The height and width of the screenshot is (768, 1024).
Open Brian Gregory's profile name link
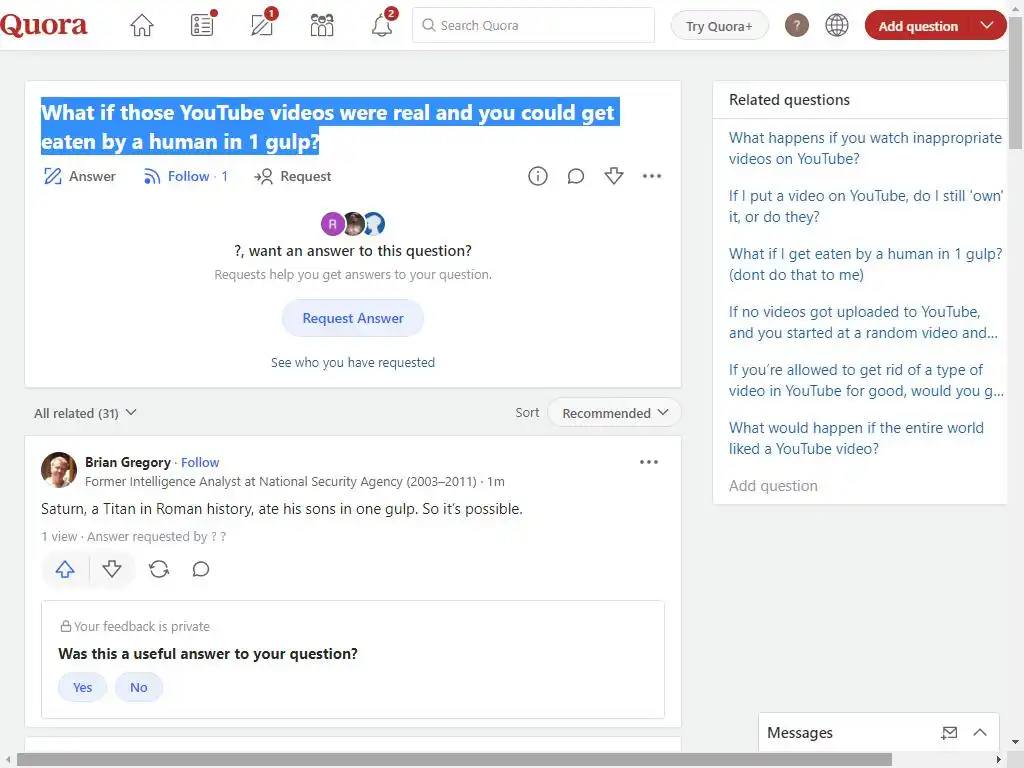[128, 462]
